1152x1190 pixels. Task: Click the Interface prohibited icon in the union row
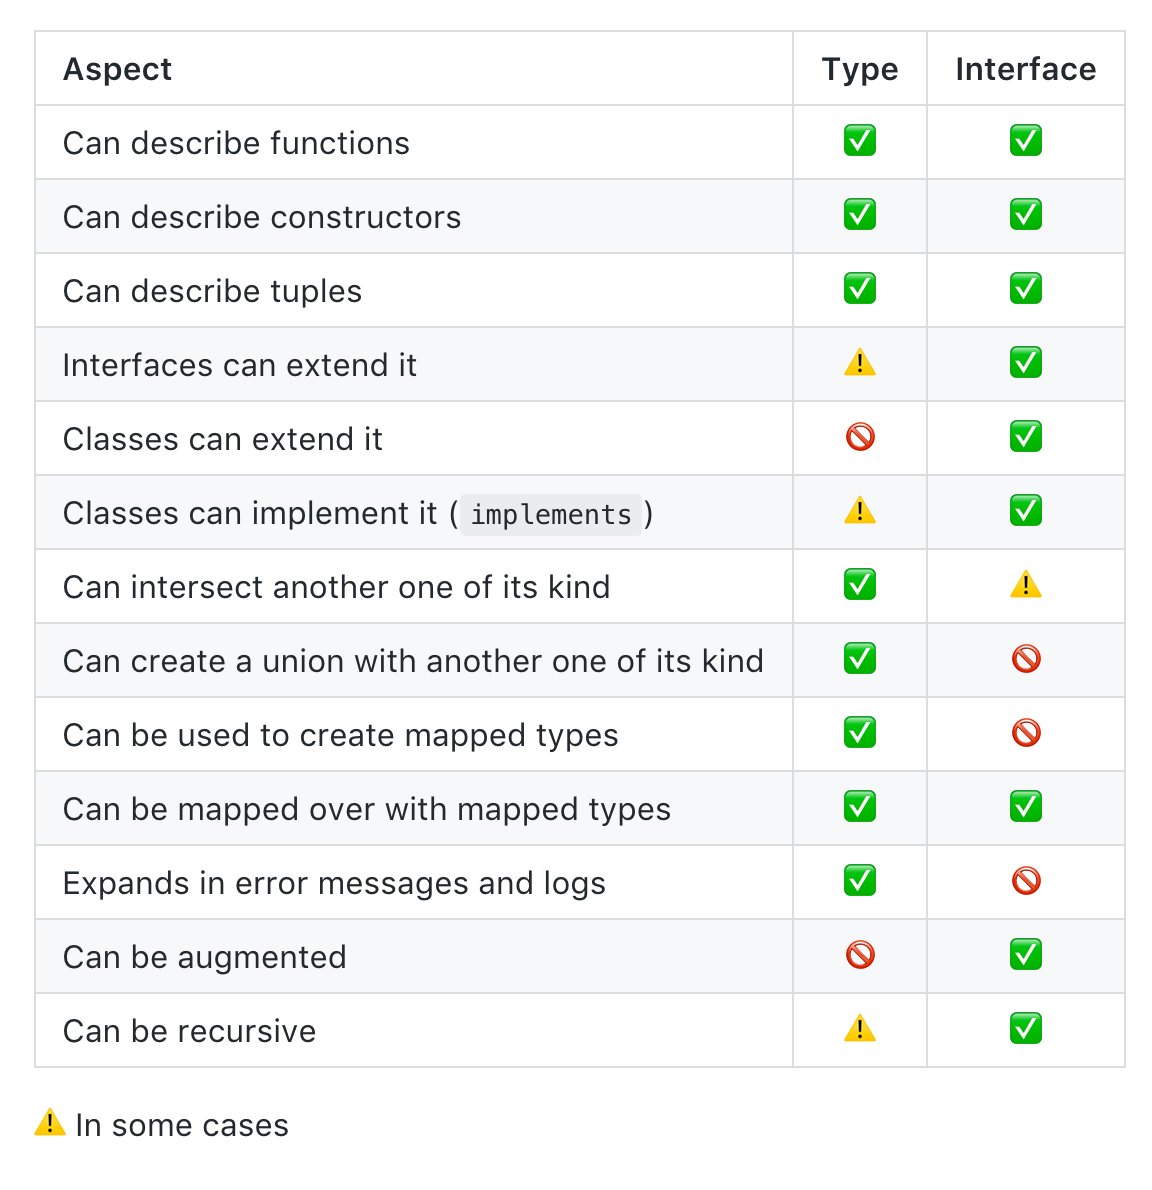tap(1026, 659)
